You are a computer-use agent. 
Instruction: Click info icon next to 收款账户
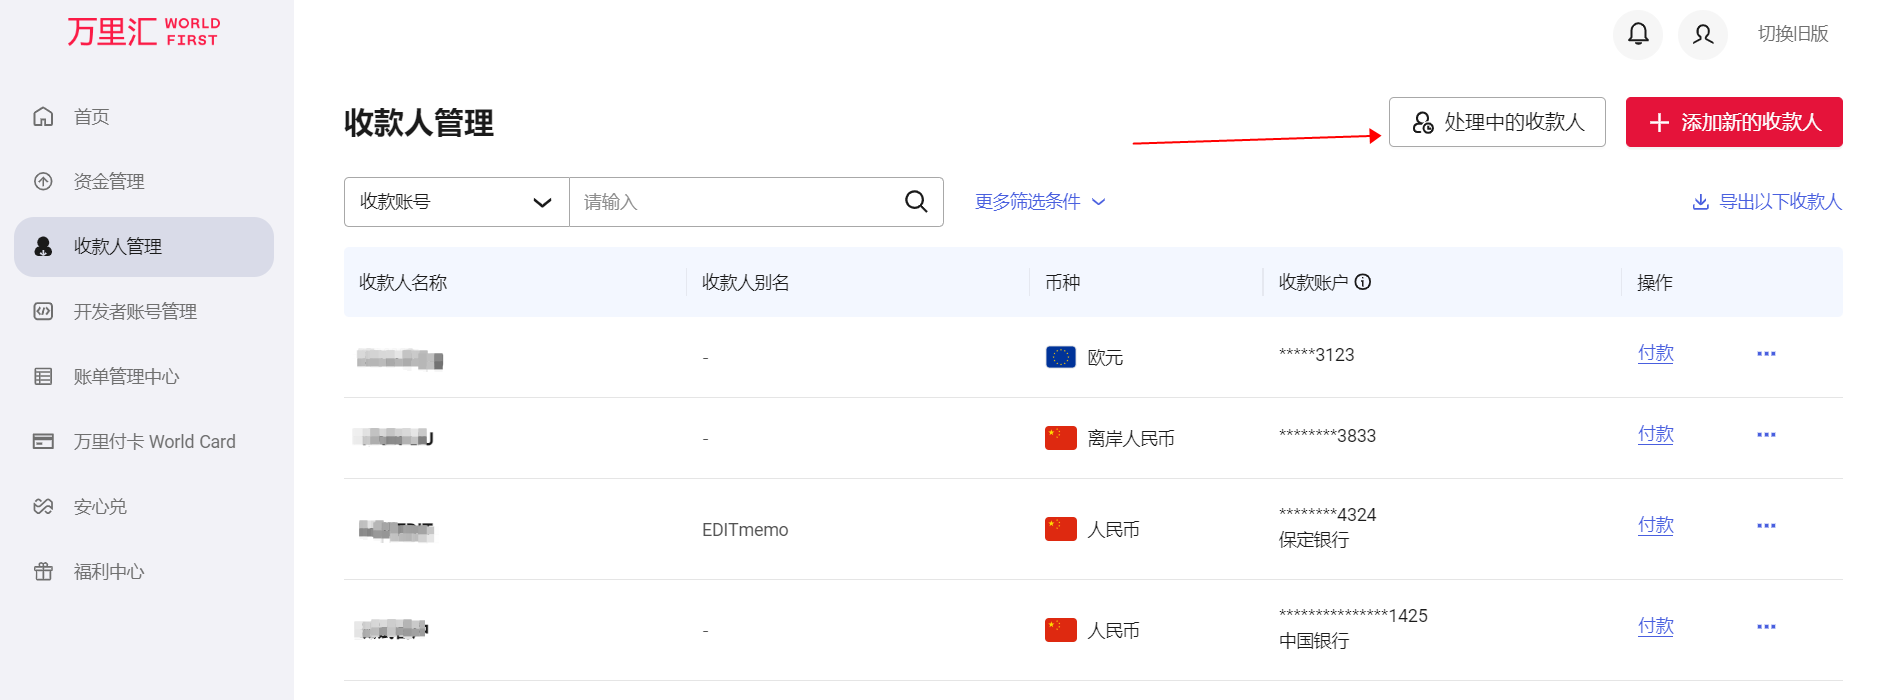pos(1363,282)
